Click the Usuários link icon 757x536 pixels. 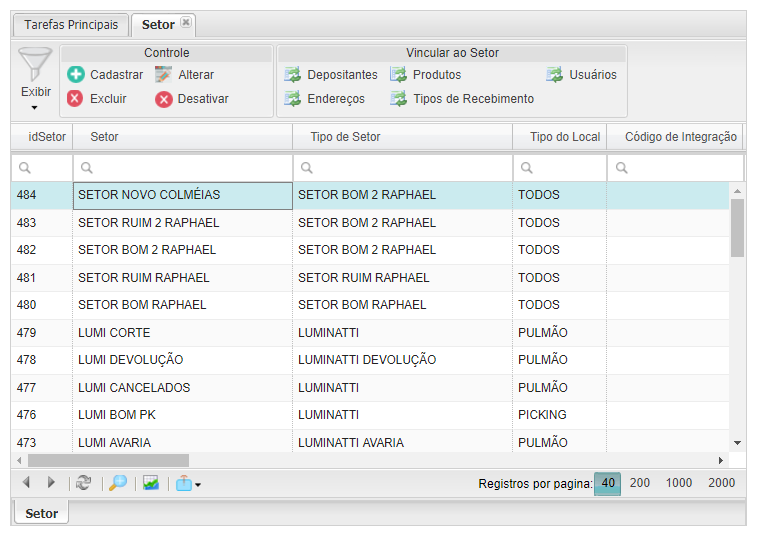click(x=555, y=74)
